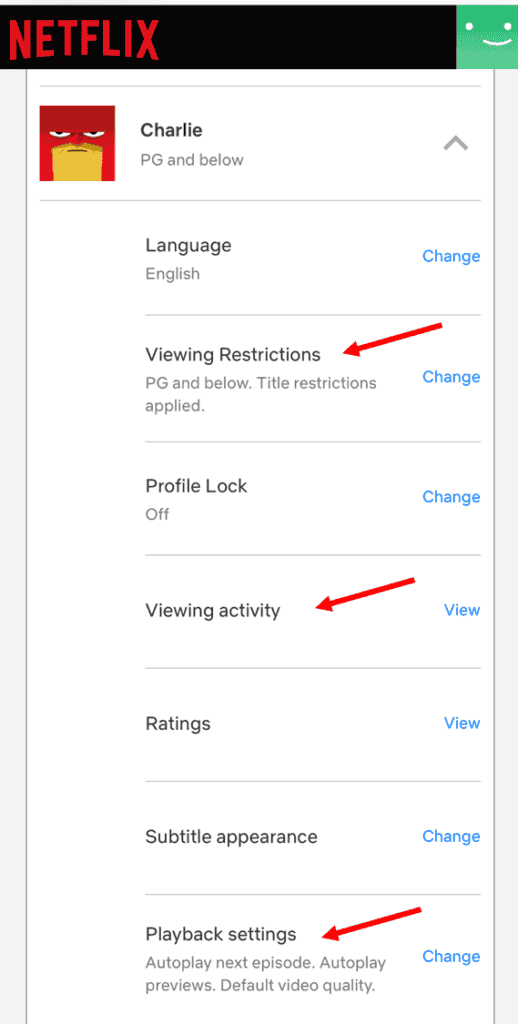The width and height of the screenshot is (518, 1024).
Task: Click Charlie's red angry-face profile picture
Action: 77,143
